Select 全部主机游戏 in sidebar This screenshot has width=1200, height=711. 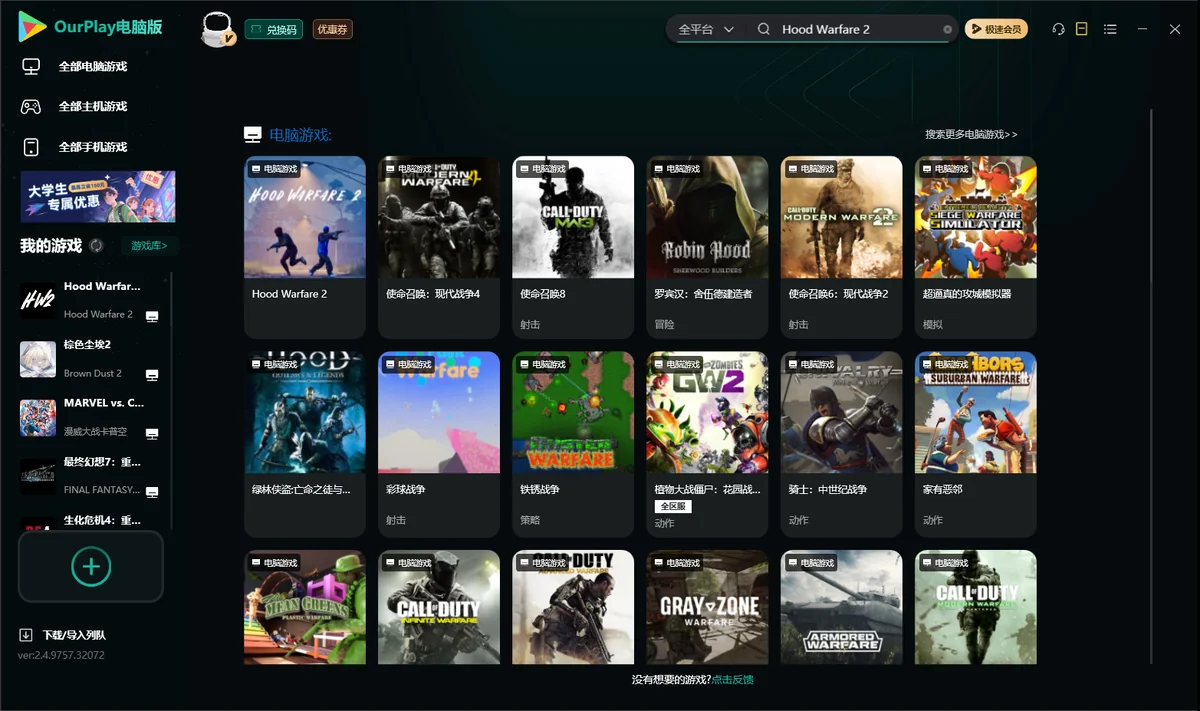click(x=93, y=107)
